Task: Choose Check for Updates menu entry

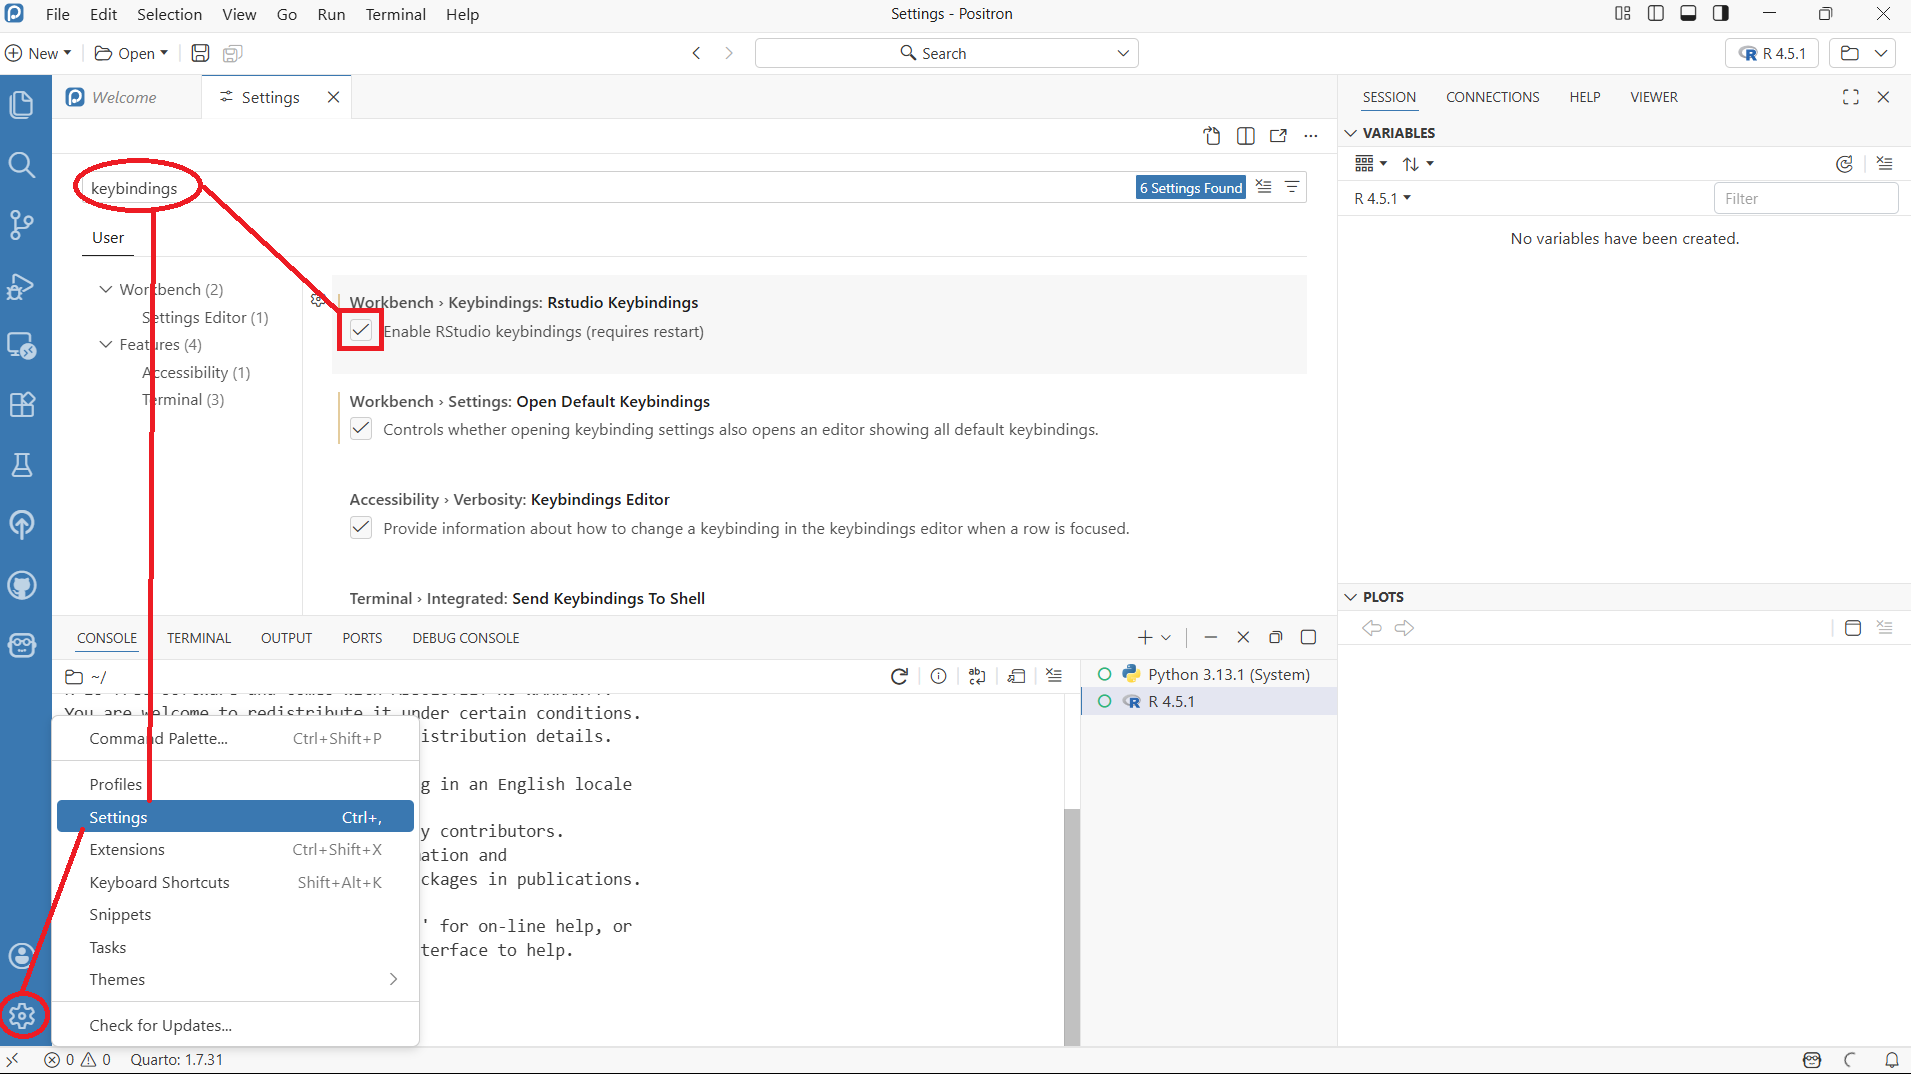Action: coord(160,1025)
